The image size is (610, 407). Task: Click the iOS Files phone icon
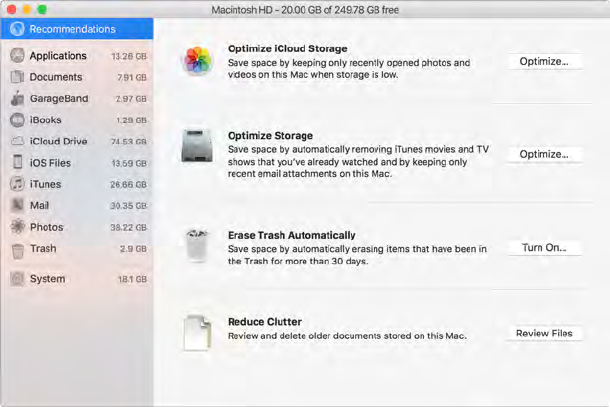pos(18,162)
